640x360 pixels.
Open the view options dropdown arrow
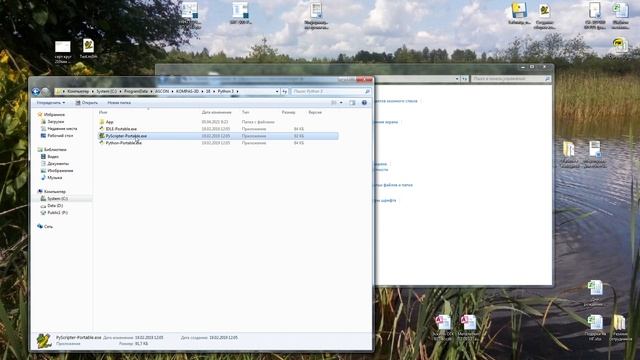coord(341,103)
